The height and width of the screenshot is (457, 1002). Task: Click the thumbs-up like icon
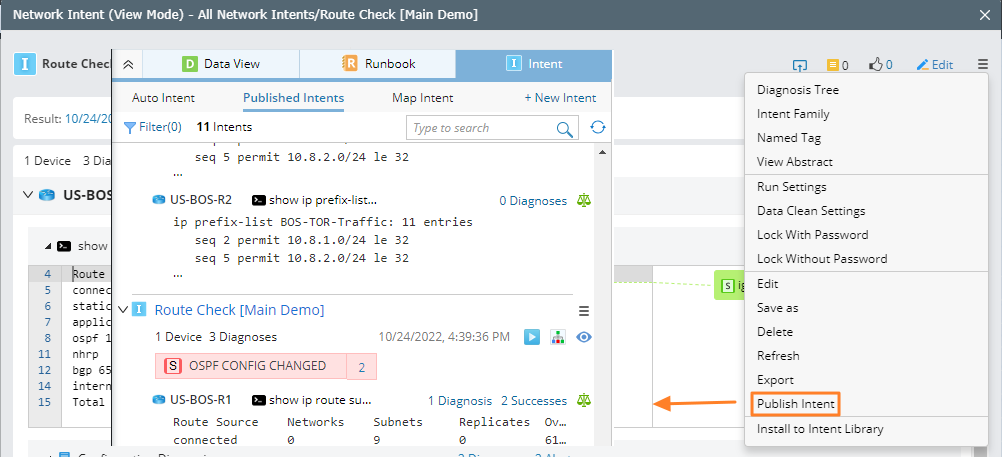[x=875, y=64]
